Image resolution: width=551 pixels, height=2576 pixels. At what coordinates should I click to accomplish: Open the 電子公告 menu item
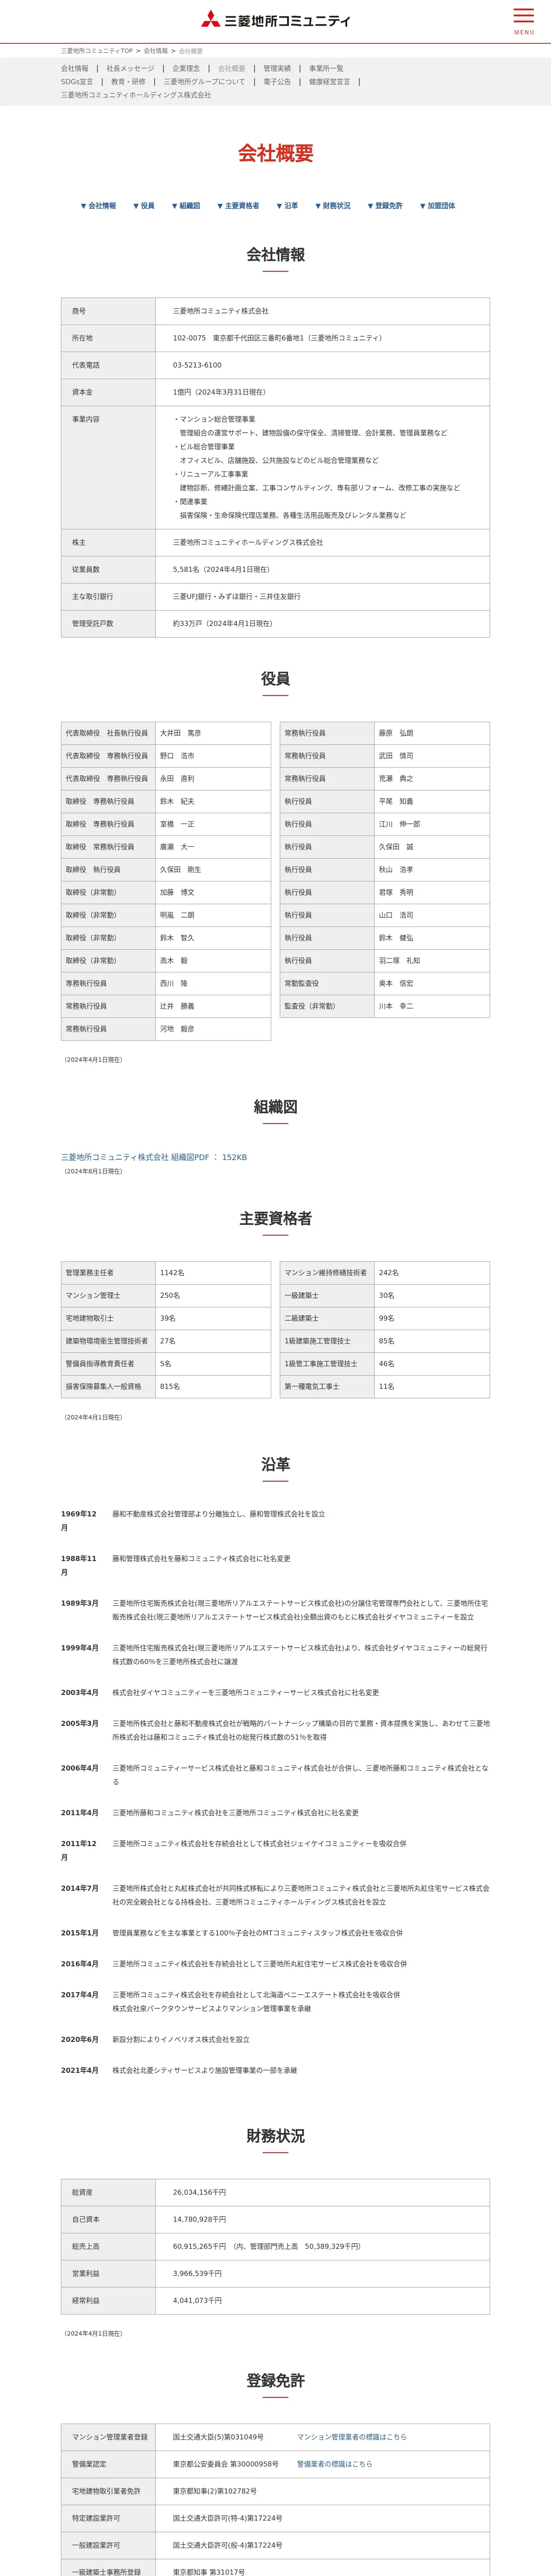pos(277,82)
